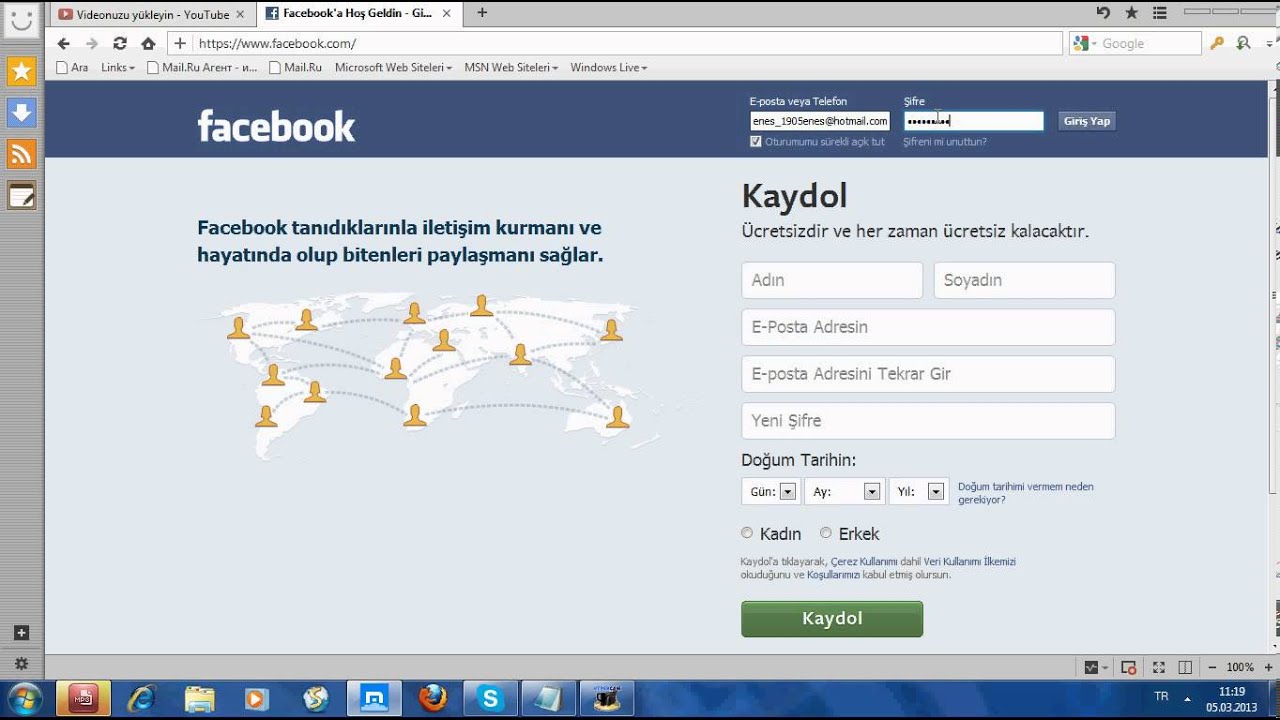Open the SkyNote notepad sidebar panel
The width and height of the screenshot is (1280, 720).
click(x=21, y=196)
